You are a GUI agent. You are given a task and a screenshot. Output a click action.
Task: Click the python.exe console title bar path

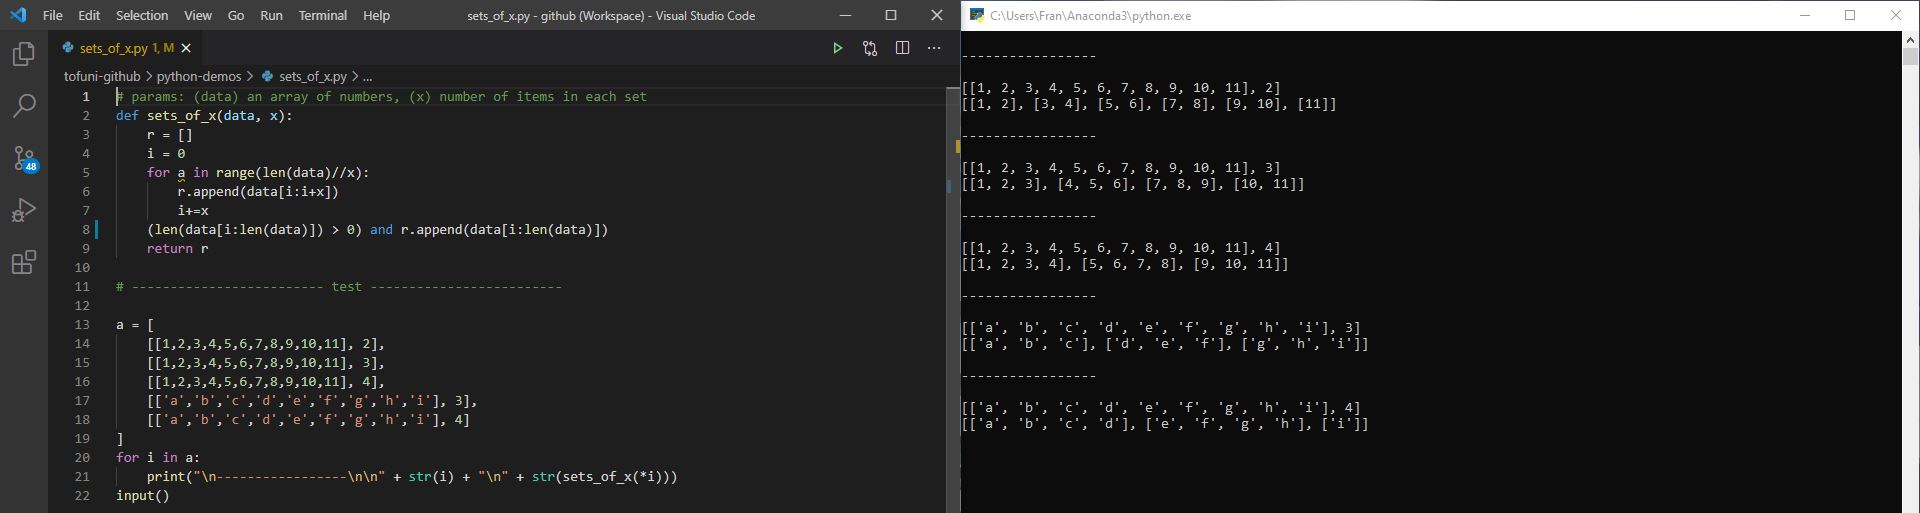[1091, 15]
